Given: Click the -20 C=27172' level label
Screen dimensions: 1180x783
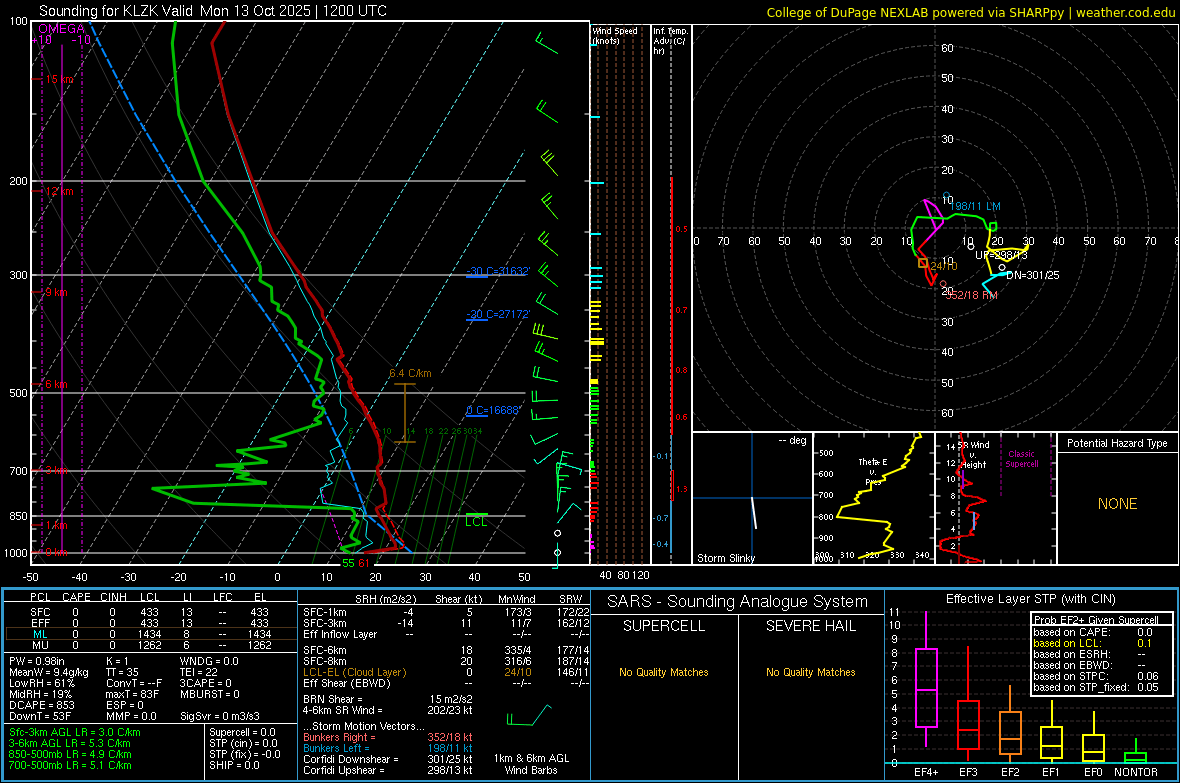Looking at the screenshot, I should click(498, 314).
